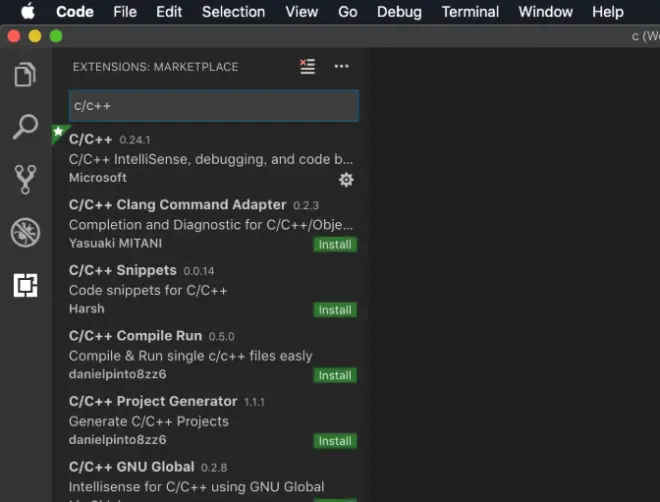Click 'Compile & Run single c/c++ files' description
Viewport: 660px width, 502px height.
click(x=191, y=356)
